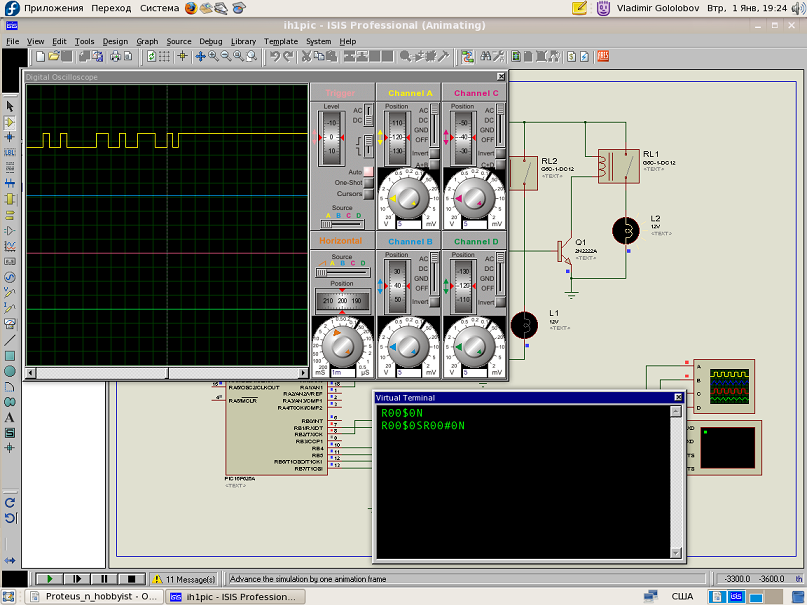
Task: Open the Template menu
Action: 281,41
